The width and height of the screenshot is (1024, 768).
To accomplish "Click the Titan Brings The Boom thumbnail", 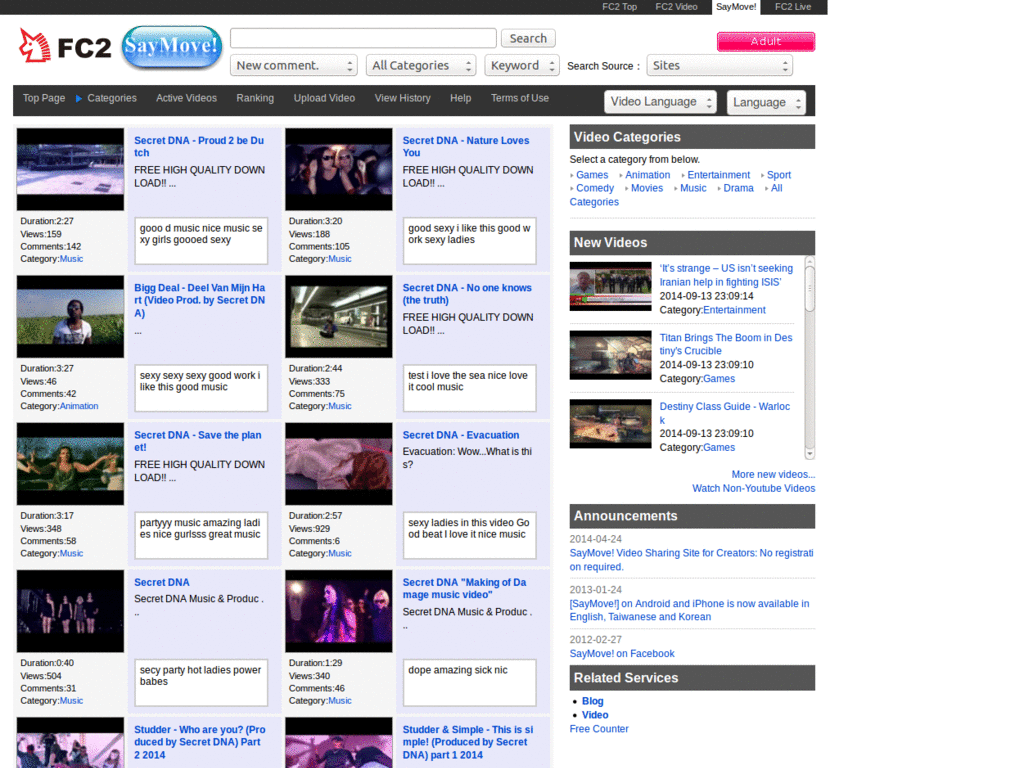I will (x=610, y=355).
